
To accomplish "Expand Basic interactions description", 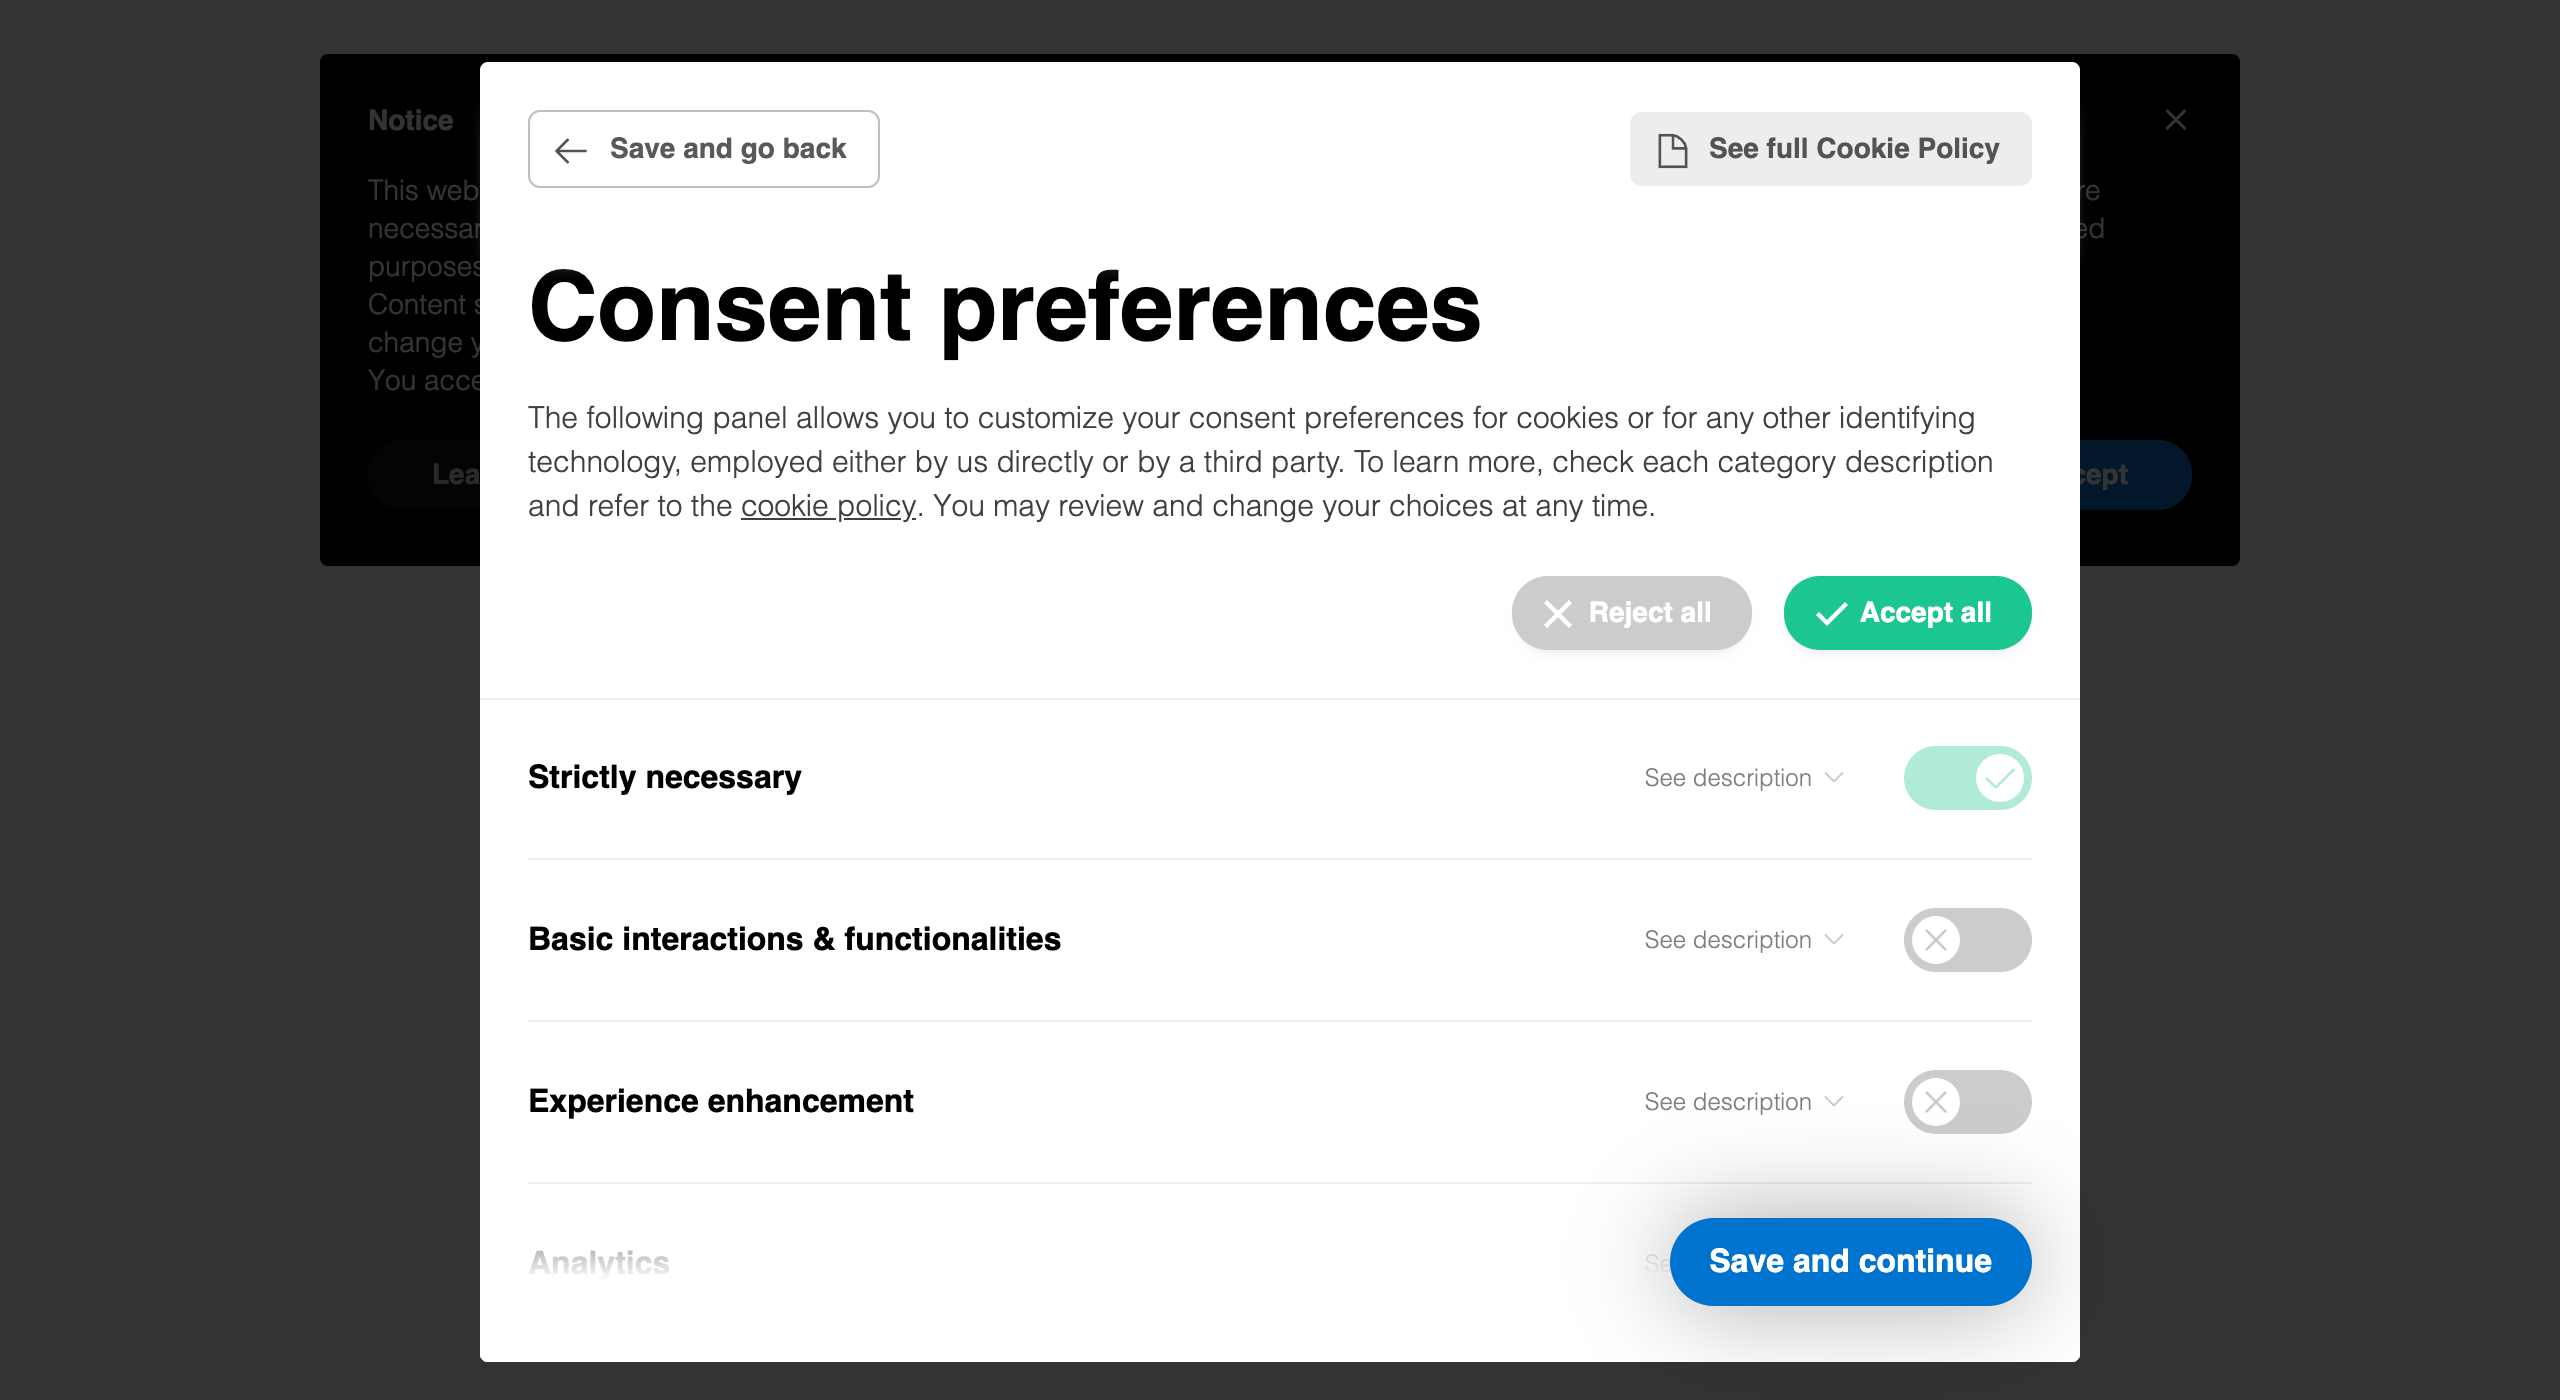I will [x=1743, y=940].
